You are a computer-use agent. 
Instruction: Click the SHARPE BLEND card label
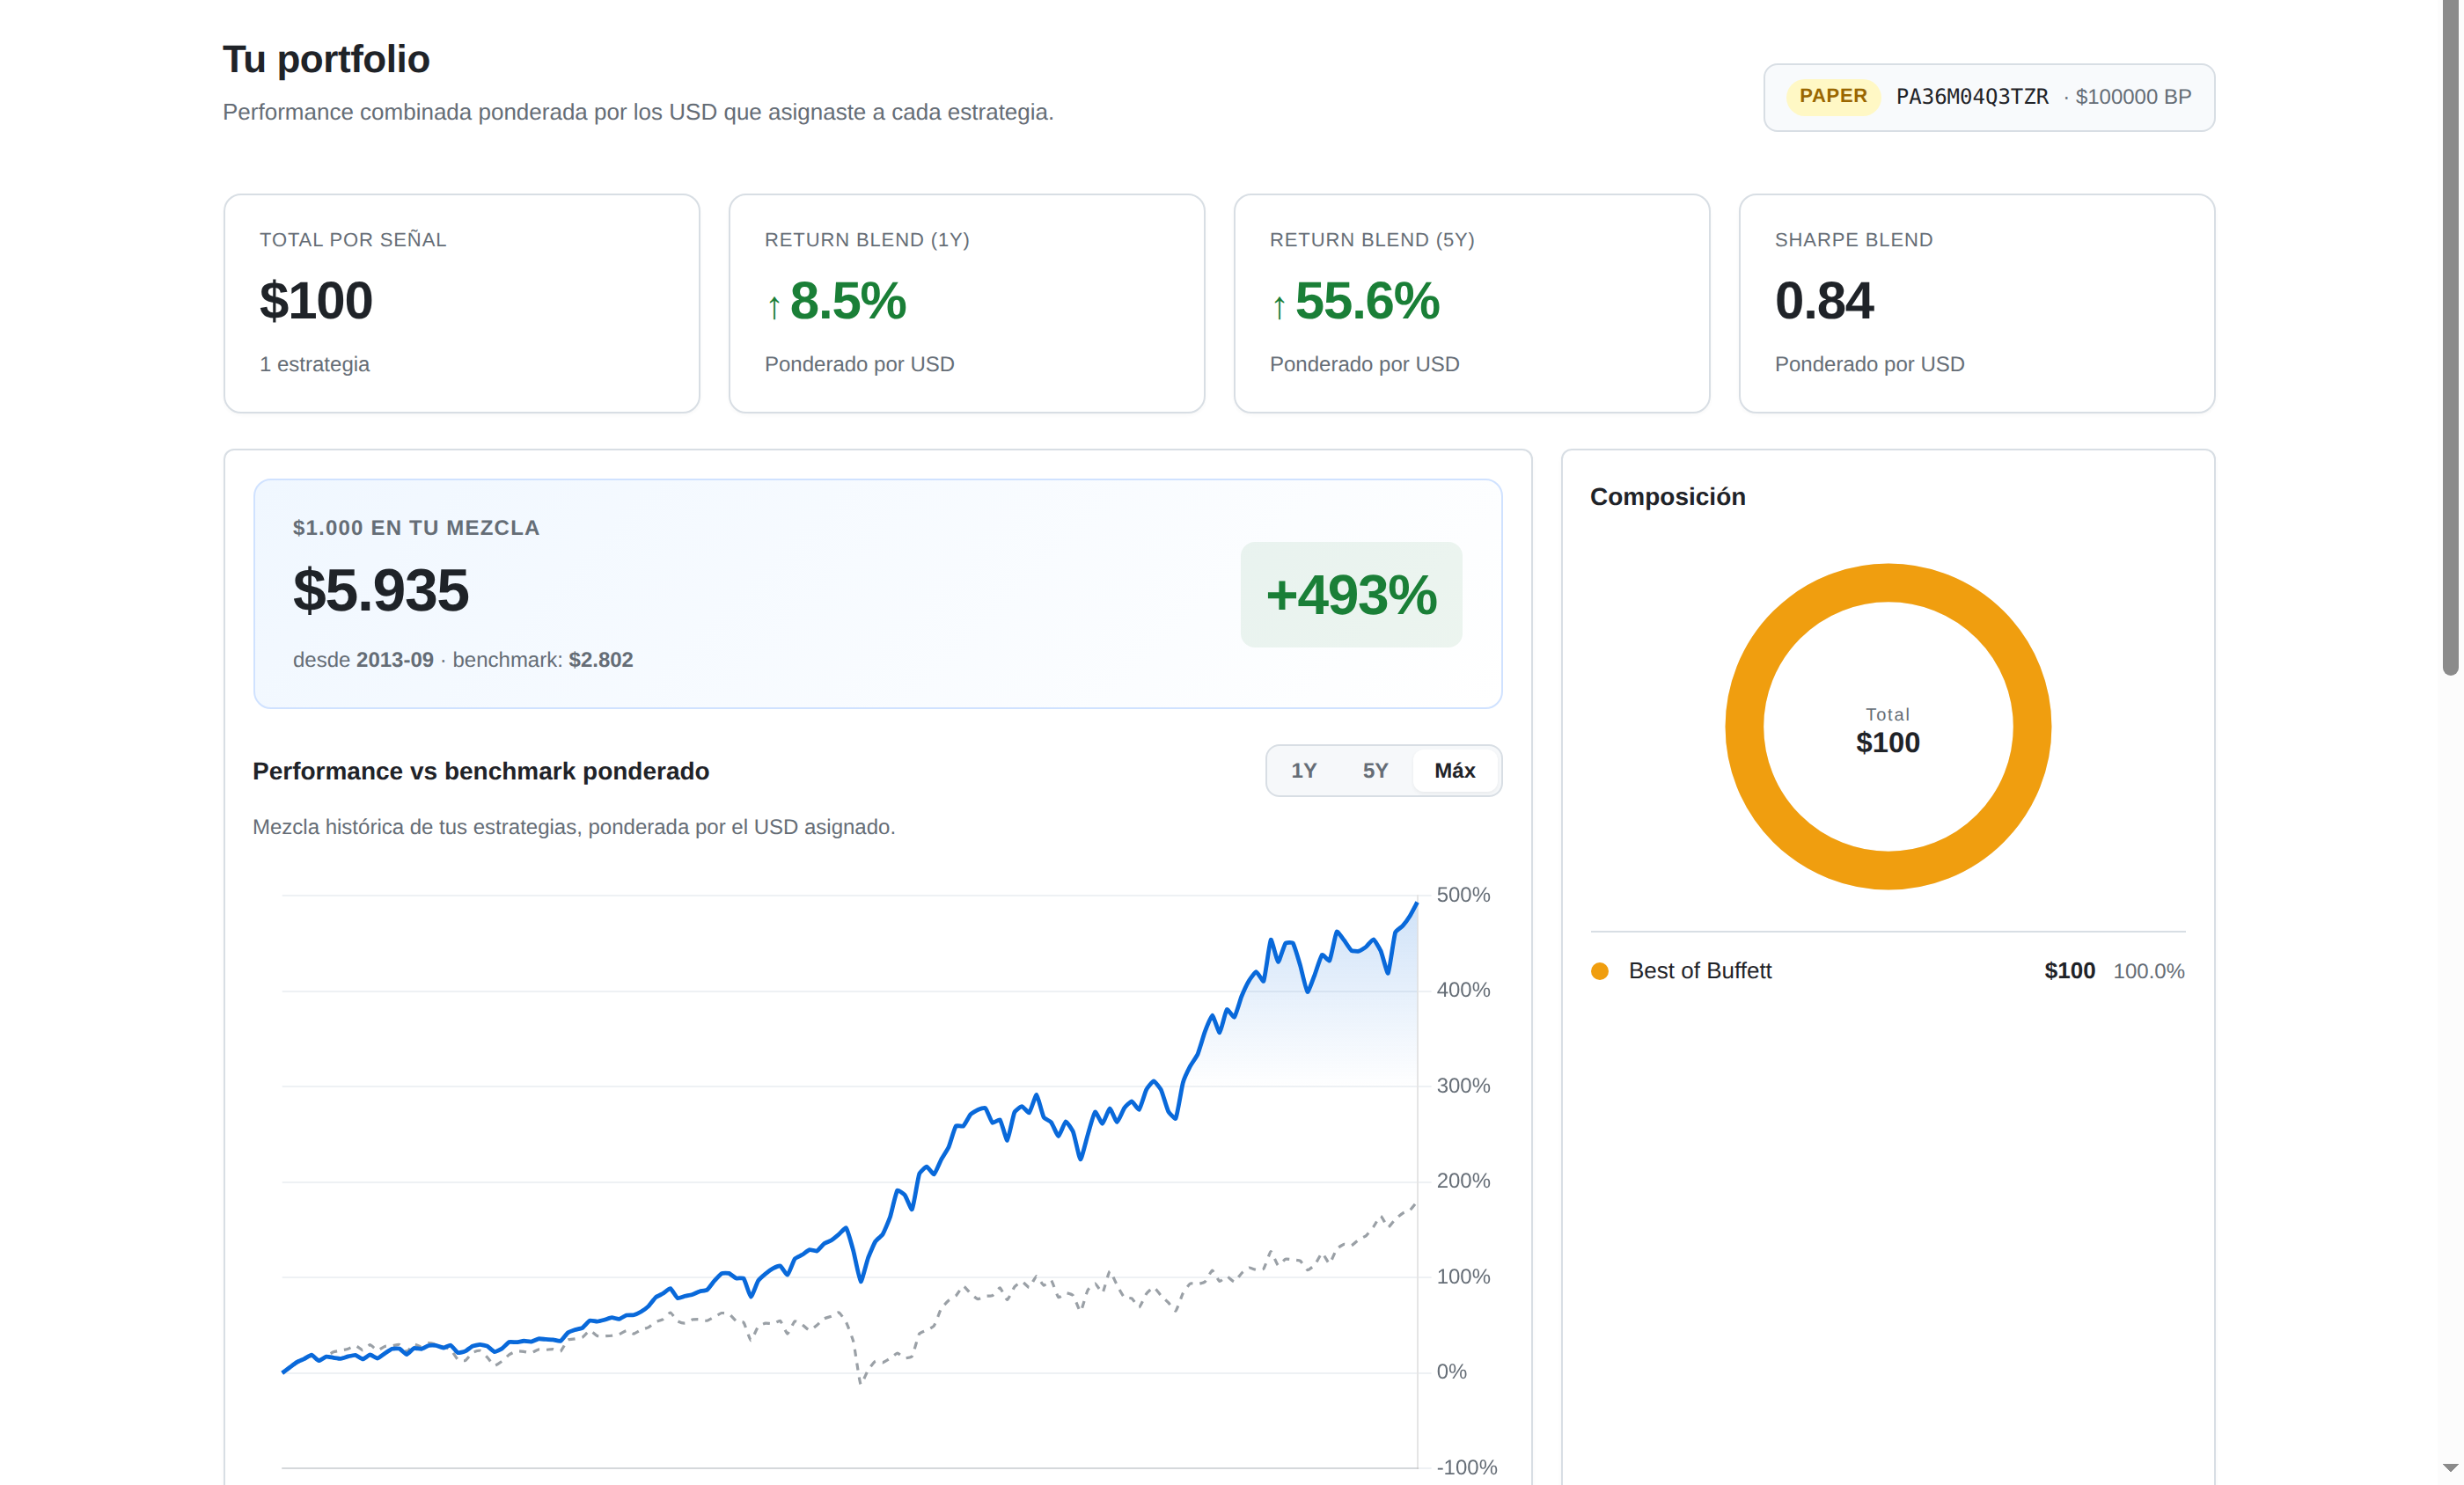point(1853,240)
